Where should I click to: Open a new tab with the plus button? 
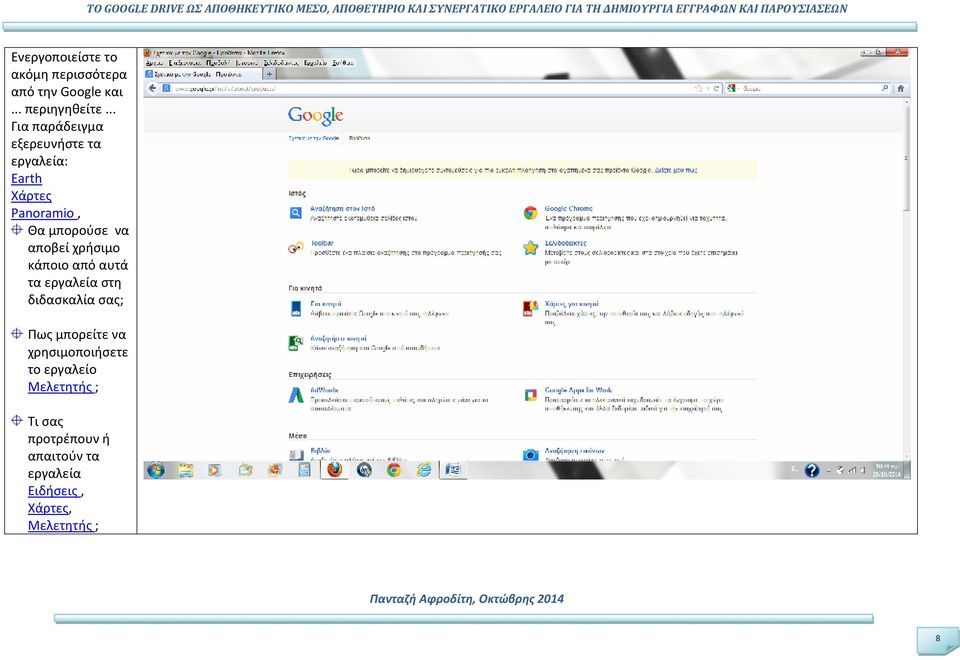[269, 74]
